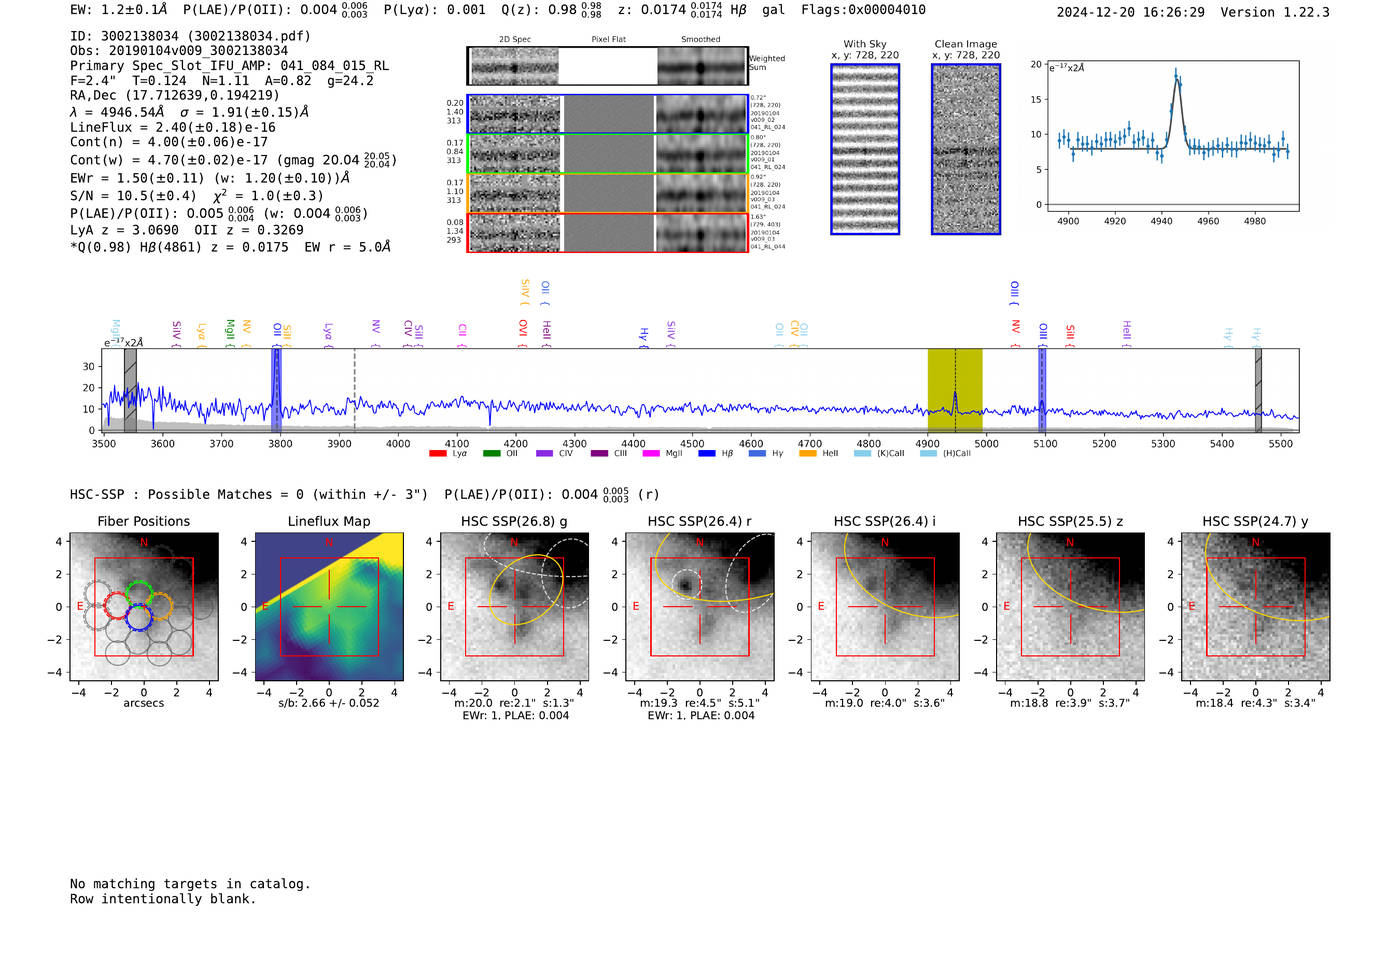The height and width of the screenshot is (953, 1400).
Task: Select the HSC SSP(24.7) y image
Action: [1255, 606]
